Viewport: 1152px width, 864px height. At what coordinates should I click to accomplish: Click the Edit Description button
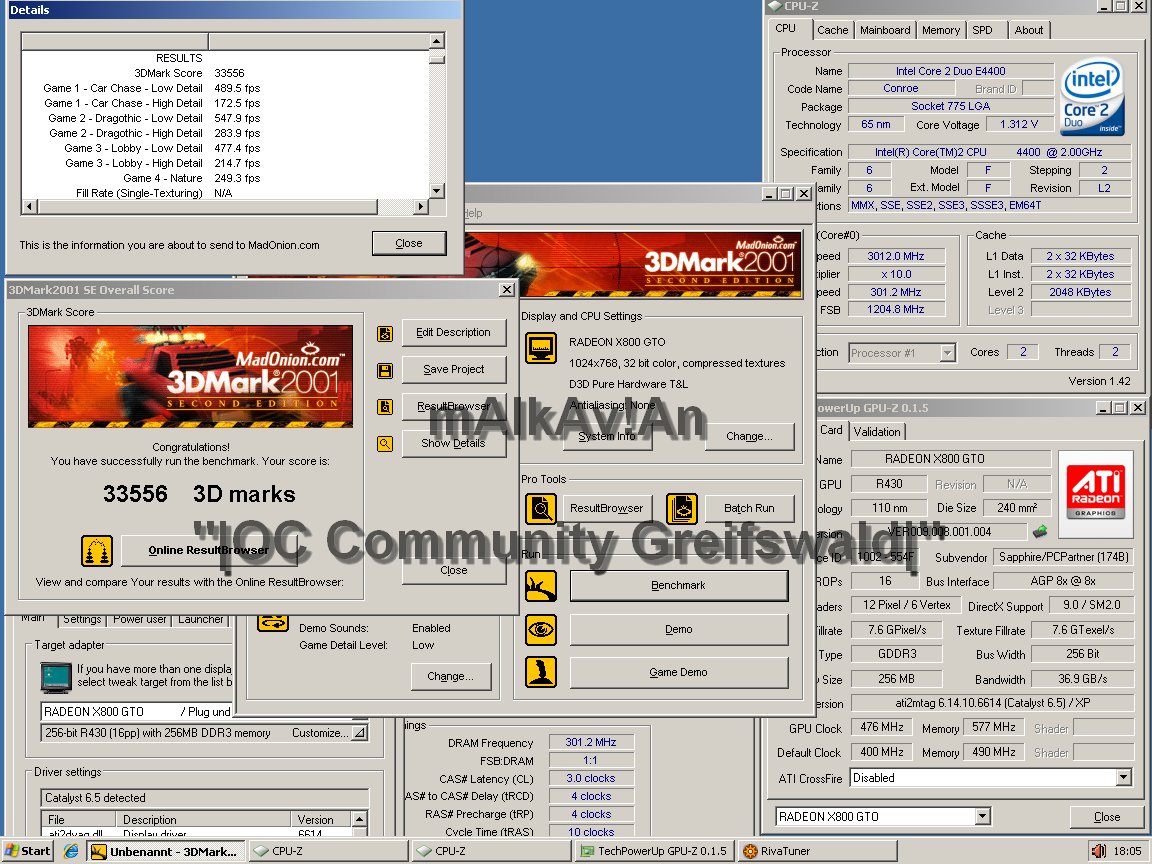453,333
